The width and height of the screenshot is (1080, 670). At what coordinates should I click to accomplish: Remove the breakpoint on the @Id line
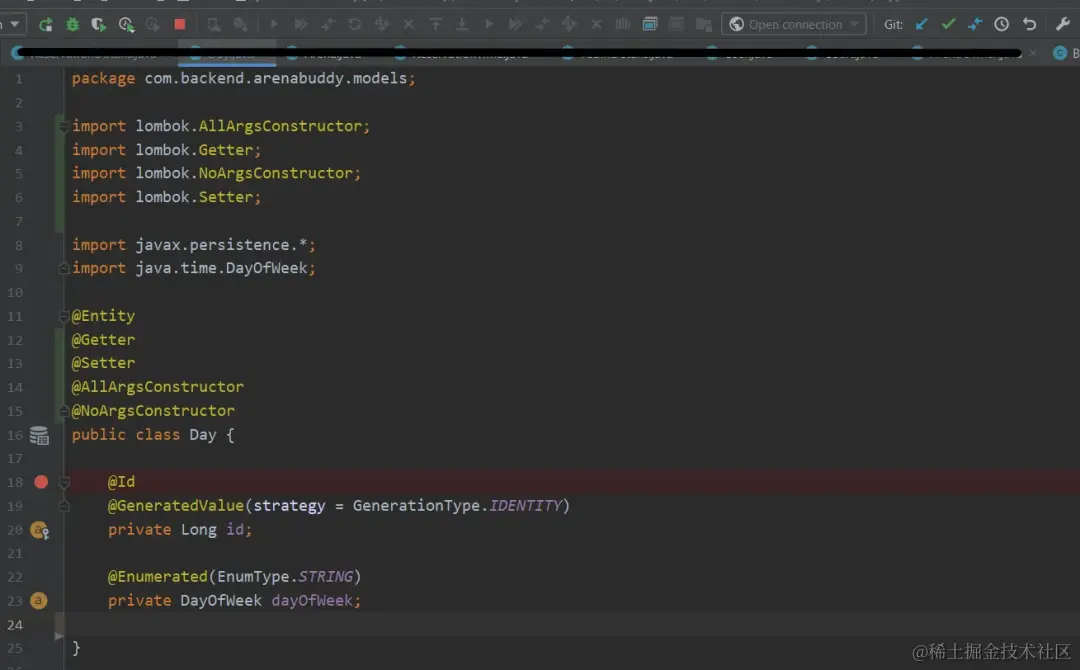[x=41, y=482]
